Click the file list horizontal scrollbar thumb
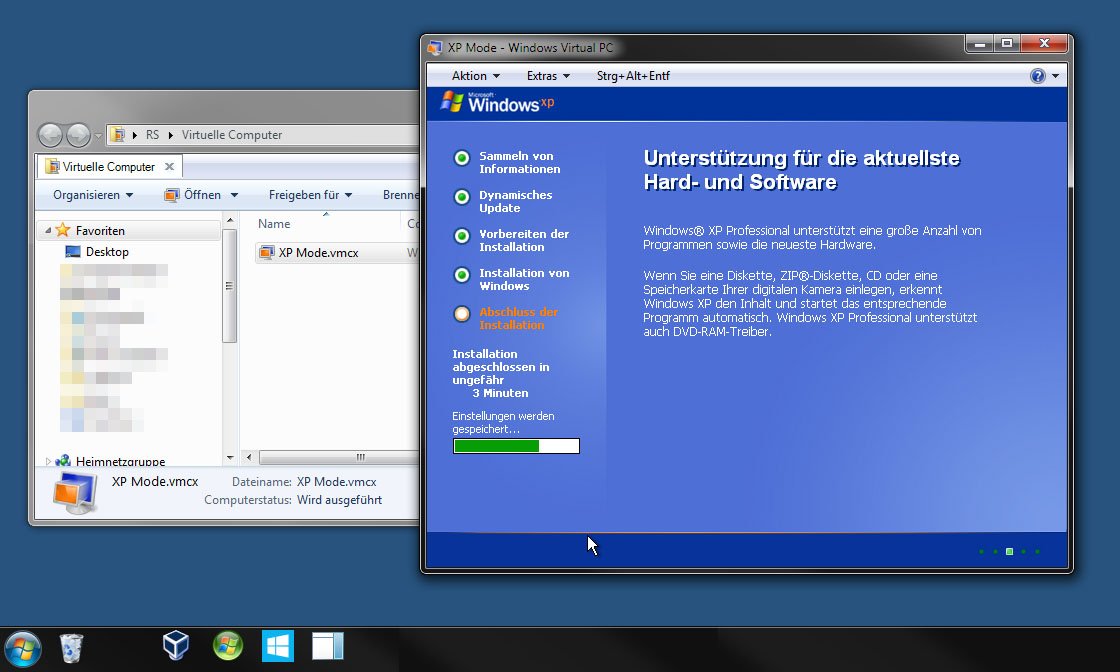The width and height of the screenshot is (1120, 672). pyautogui.click(x=339, y=457)
